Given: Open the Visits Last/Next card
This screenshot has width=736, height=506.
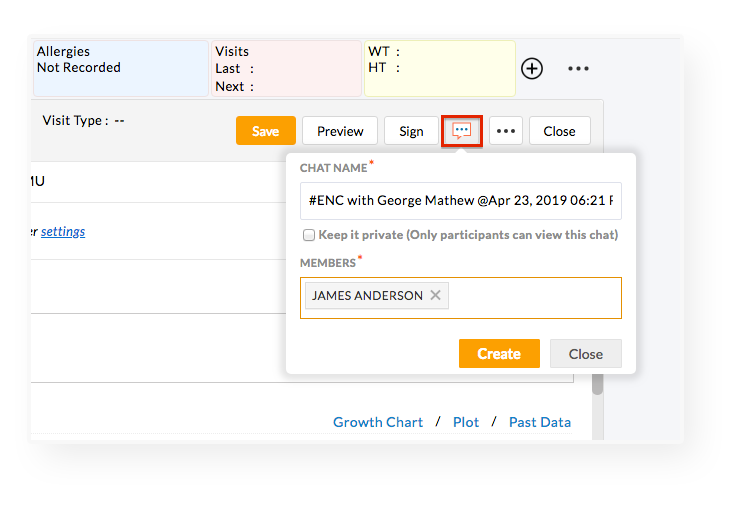Looking at the screenshot, I should 286,68.
